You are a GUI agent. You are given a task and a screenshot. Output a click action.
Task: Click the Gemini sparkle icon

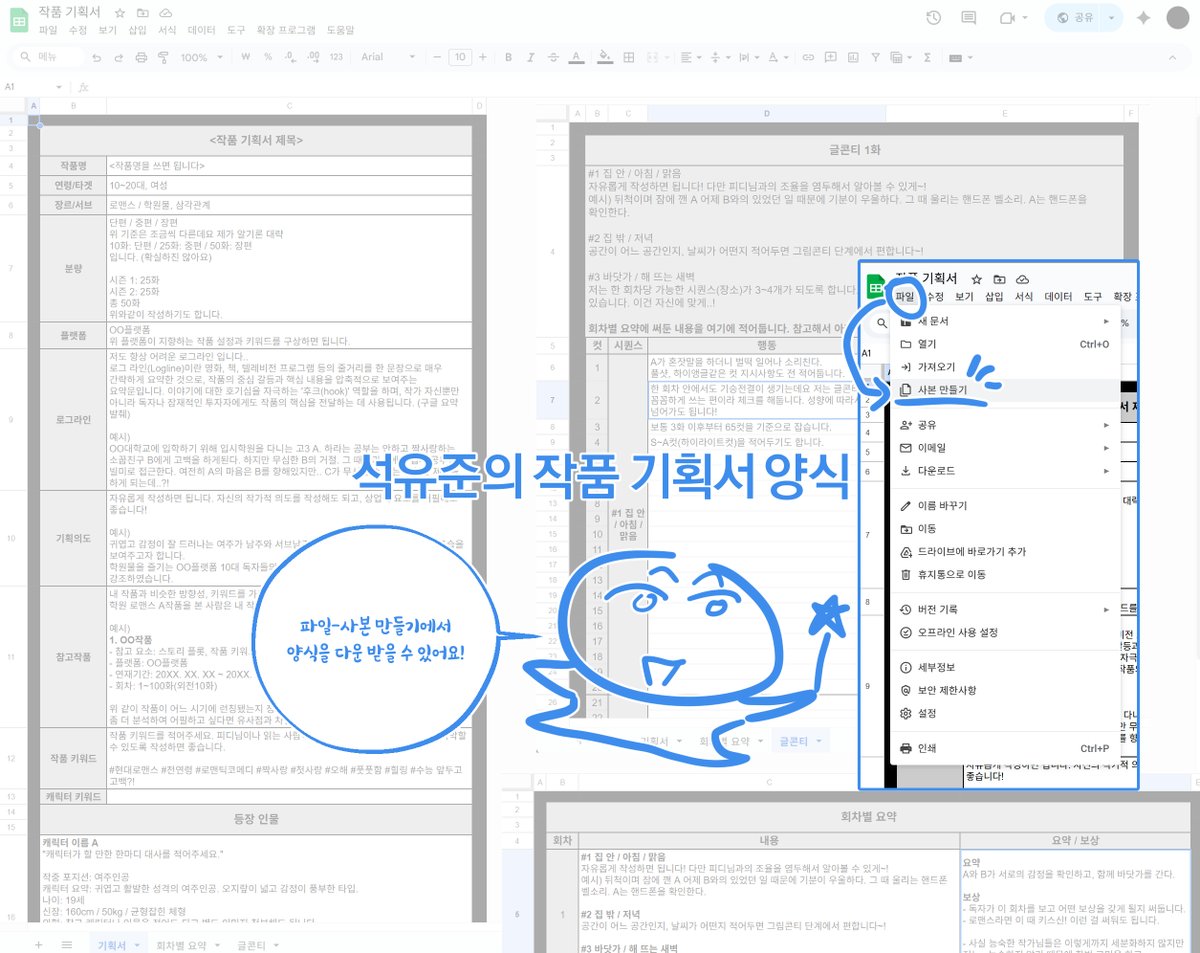click(1143, 18)
